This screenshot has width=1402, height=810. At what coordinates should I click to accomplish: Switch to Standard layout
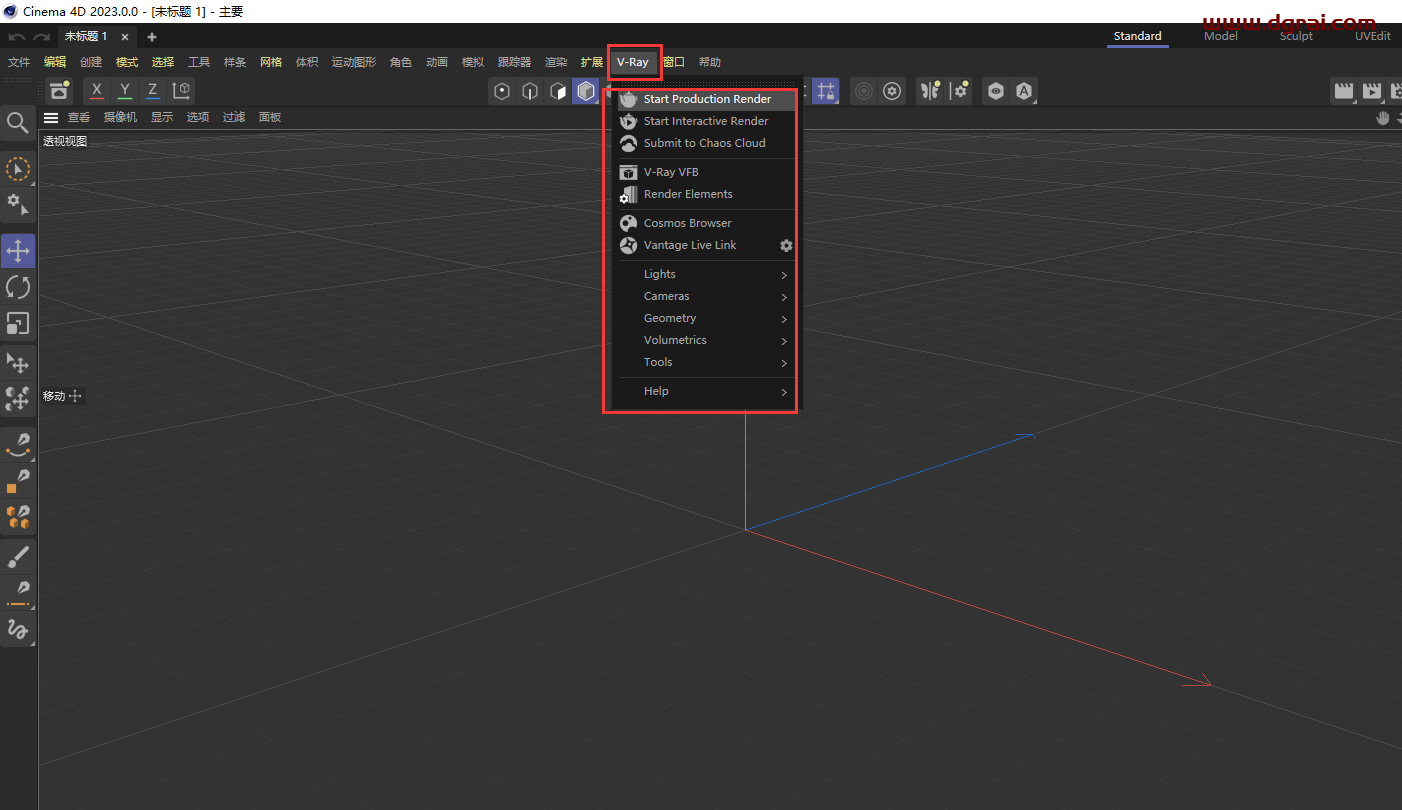1138,36
